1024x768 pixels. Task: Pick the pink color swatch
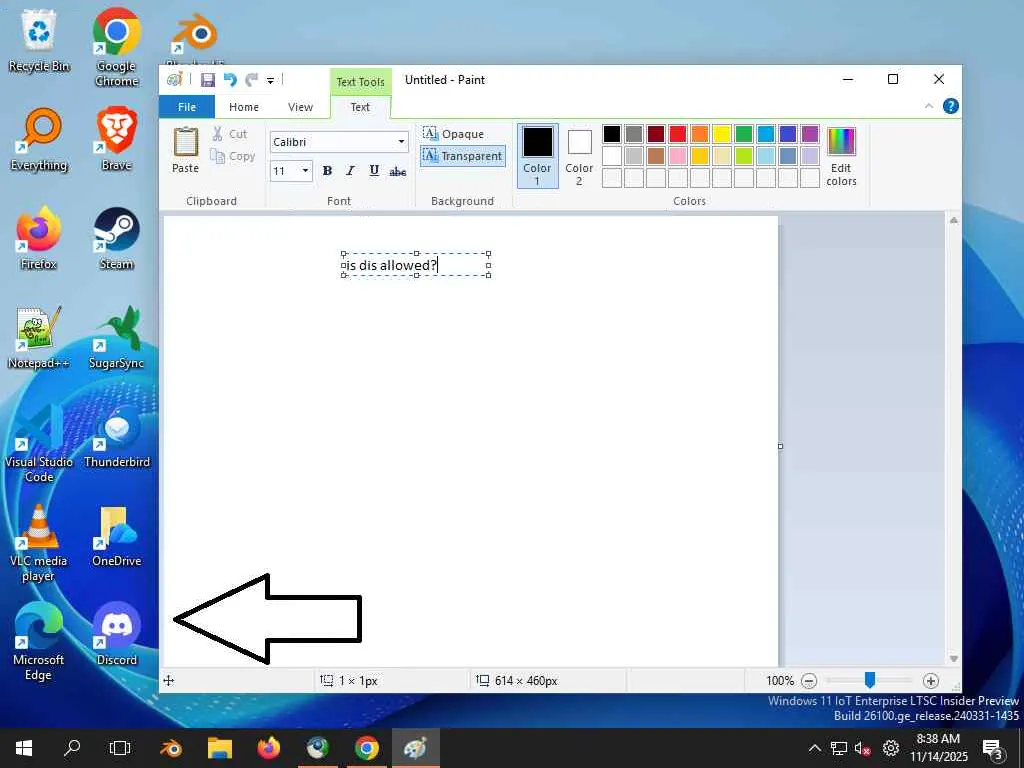(x=678, y=155)
